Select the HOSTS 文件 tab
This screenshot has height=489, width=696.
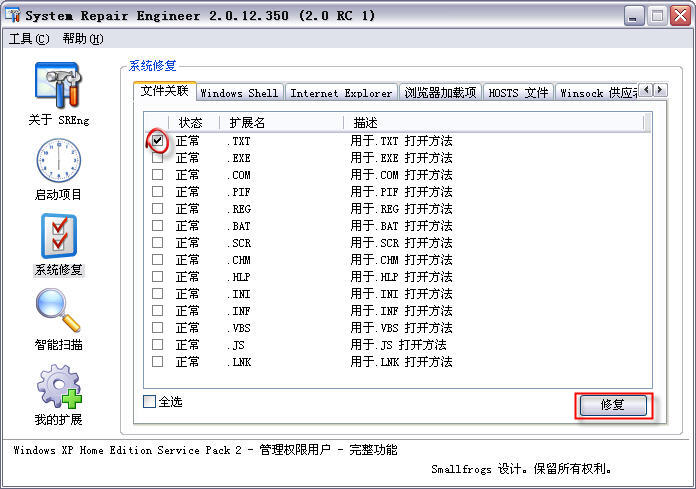(518, 93)
